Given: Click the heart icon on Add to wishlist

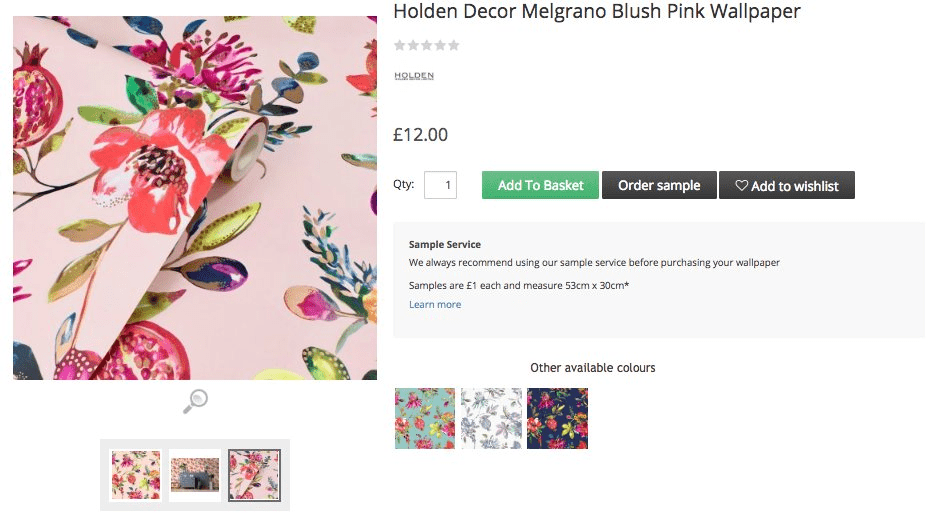Looking at the screenshot, I should [741, 186].
